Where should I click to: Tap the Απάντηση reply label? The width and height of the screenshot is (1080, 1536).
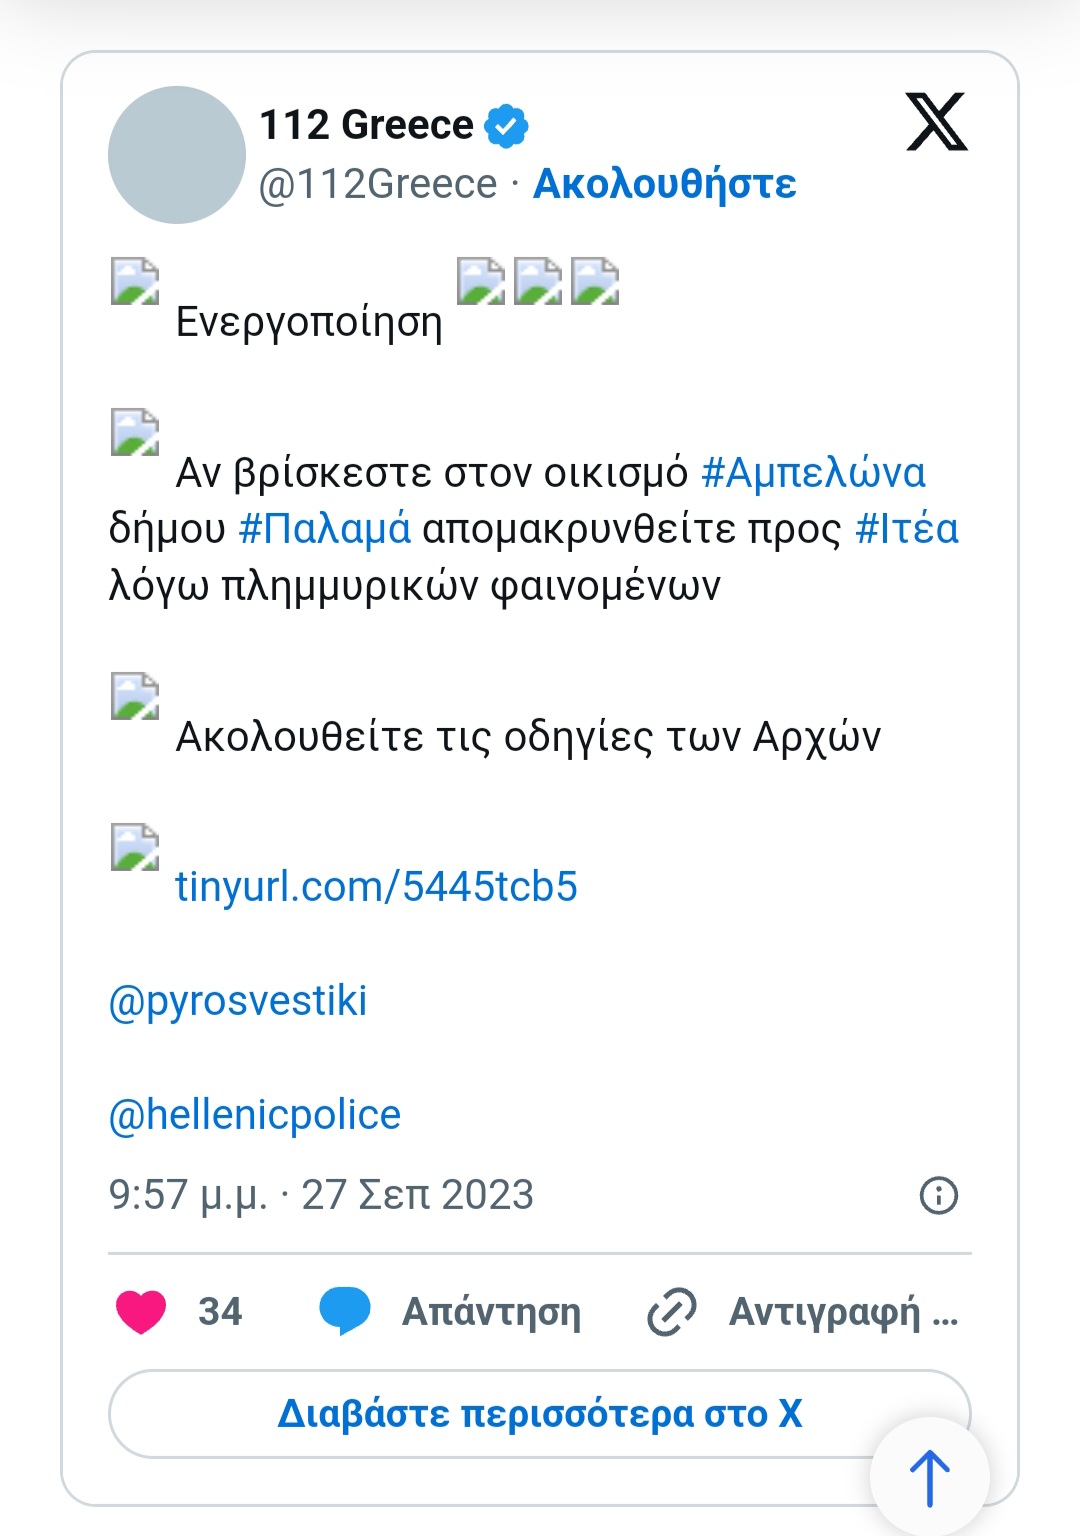pos(491,1312)
